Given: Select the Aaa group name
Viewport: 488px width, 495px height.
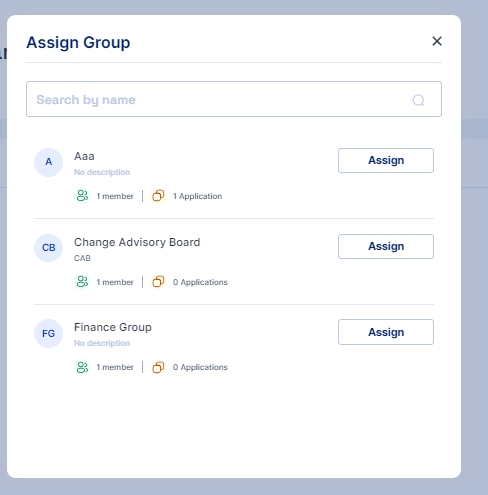Looking at the screenshot, I should pyautogui.click(x=84, y=156).
